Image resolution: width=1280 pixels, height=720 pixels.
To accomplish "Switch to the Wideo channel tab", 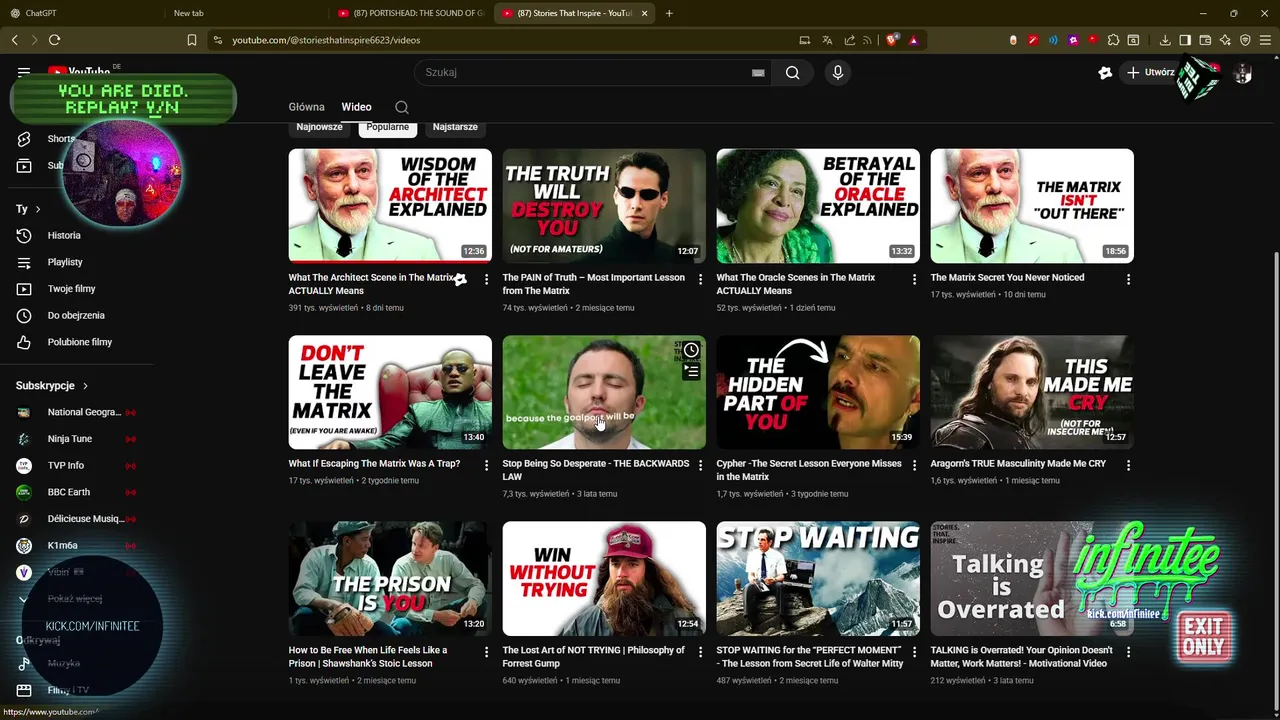I will tap(356, 107).
